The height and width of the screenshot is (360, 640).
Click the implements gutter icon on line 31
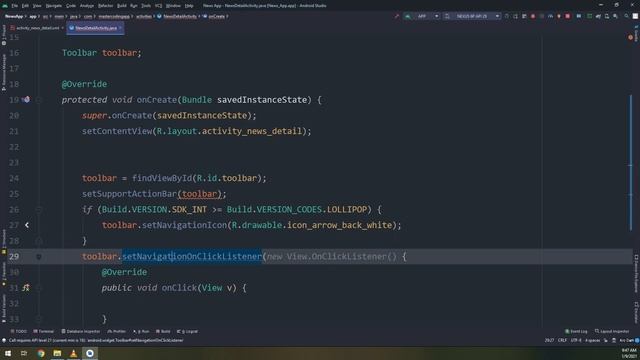pyautogui.click(x=26, y=288)
